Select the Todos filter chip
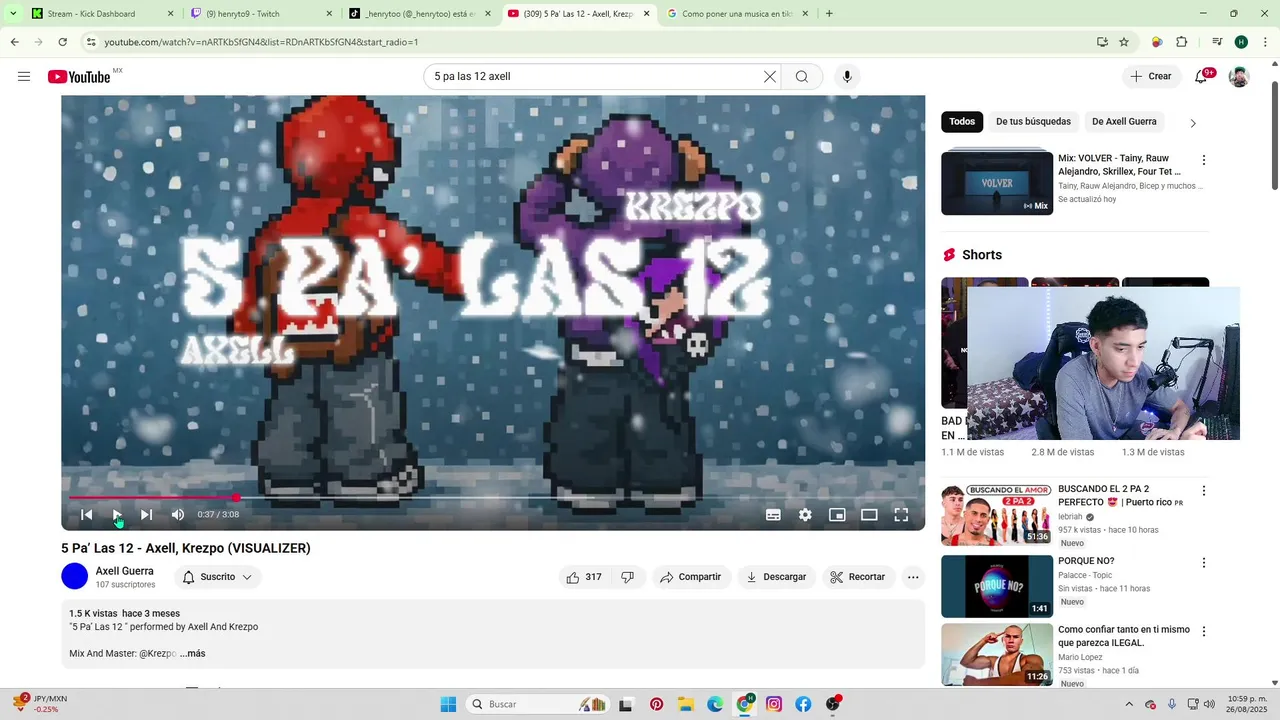 click(962, 122)
